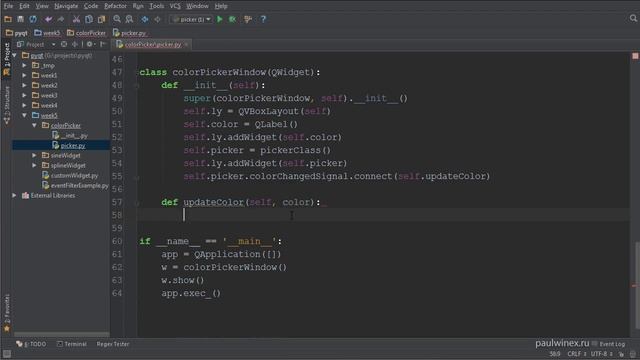Expand the splineWidget folder arrow
The width and height of the screenshot is (640, 360).
tap(35, 165)
